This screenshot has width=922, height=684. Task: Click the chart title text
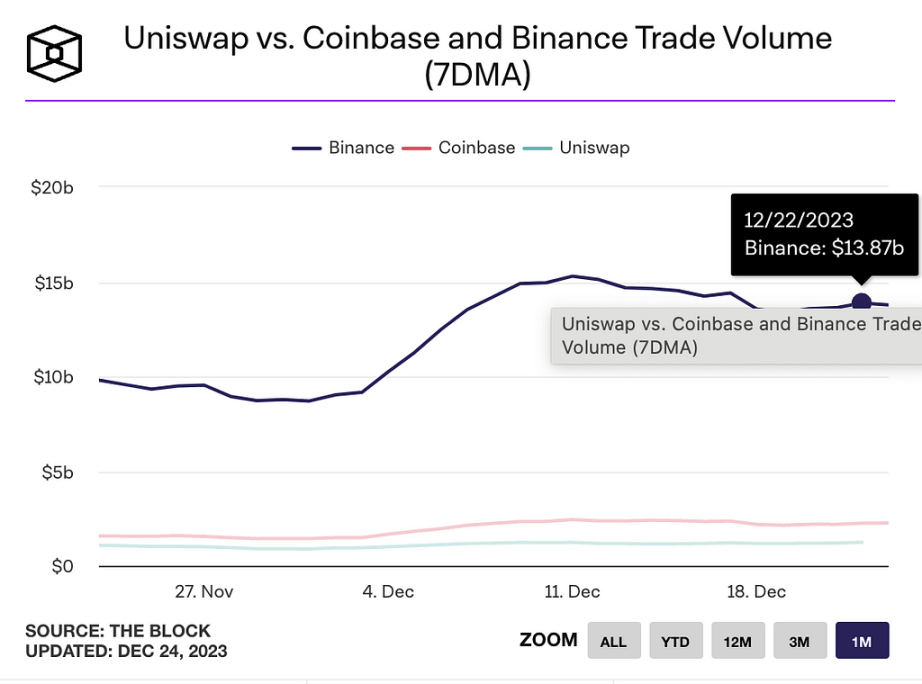[477, 56]
